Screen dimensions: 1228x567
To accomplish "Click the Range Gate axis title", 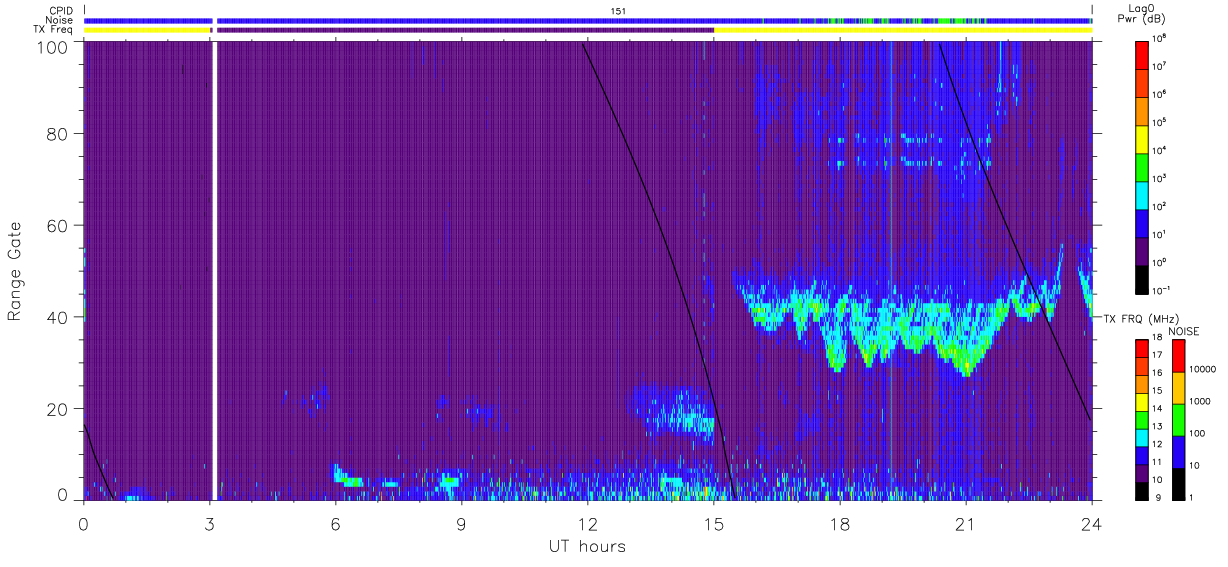I will [15, 271].
